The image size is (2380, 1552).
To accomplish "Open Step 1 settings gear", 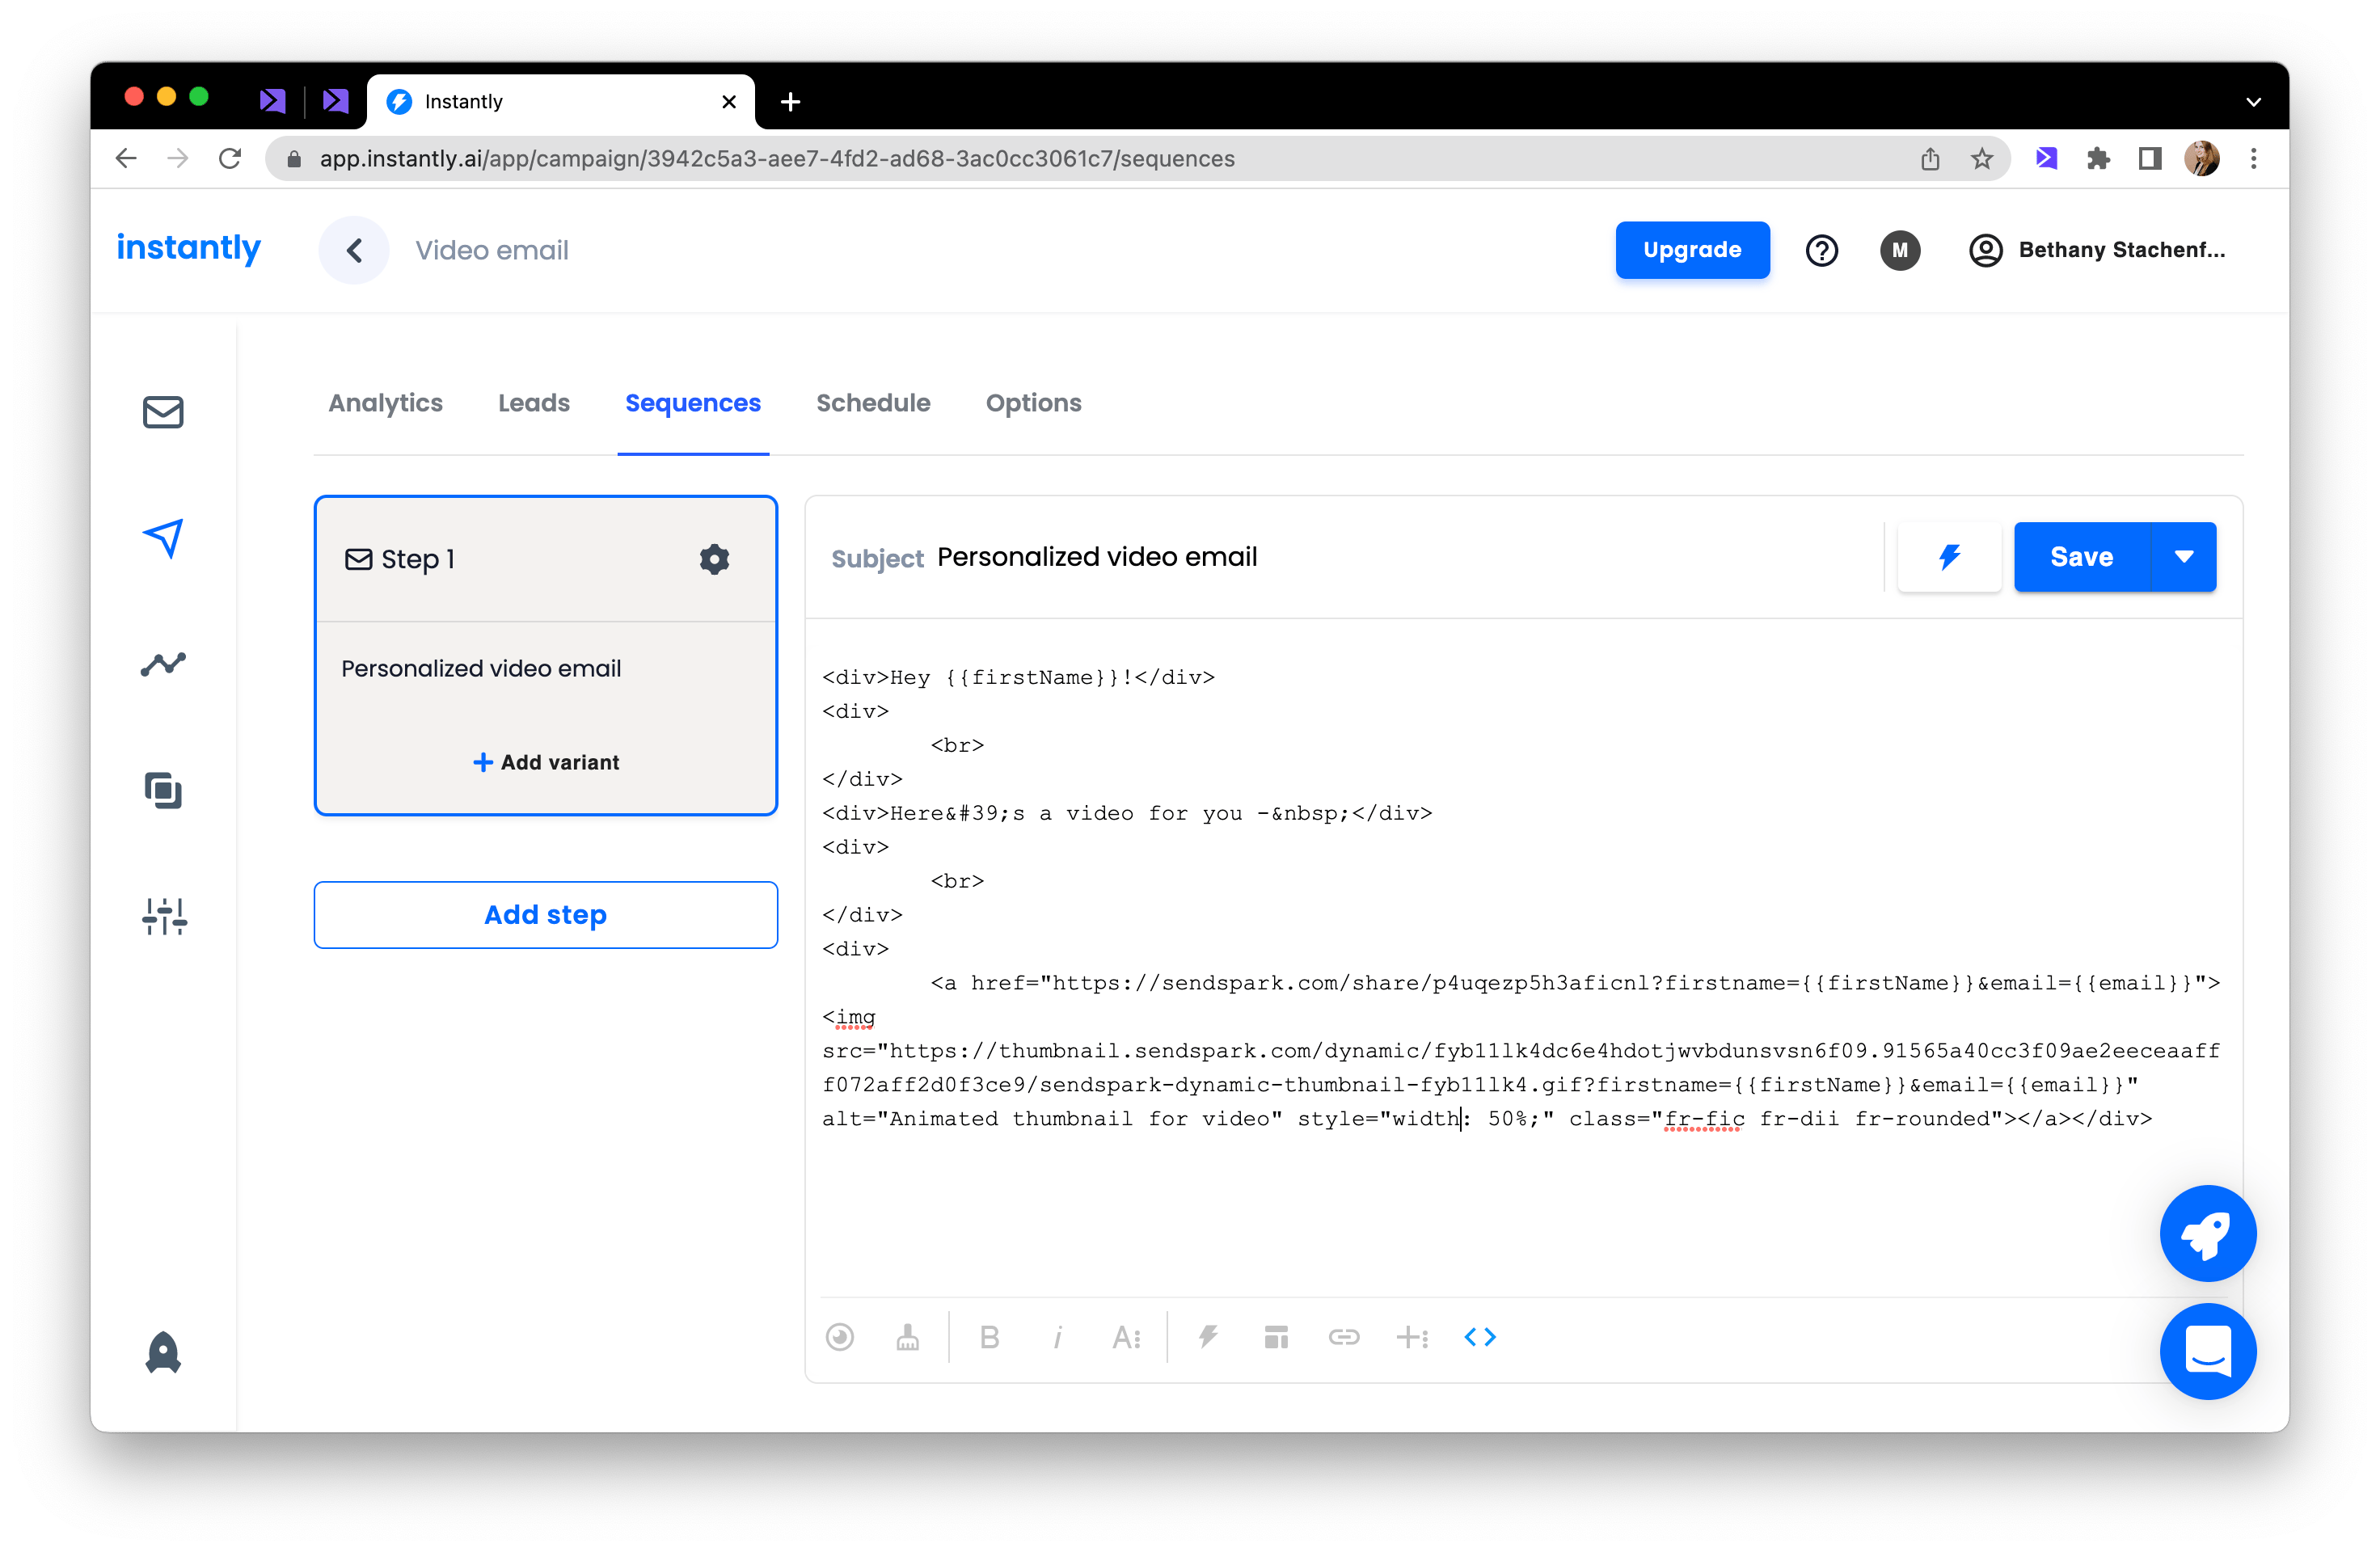I will [714, 559].
